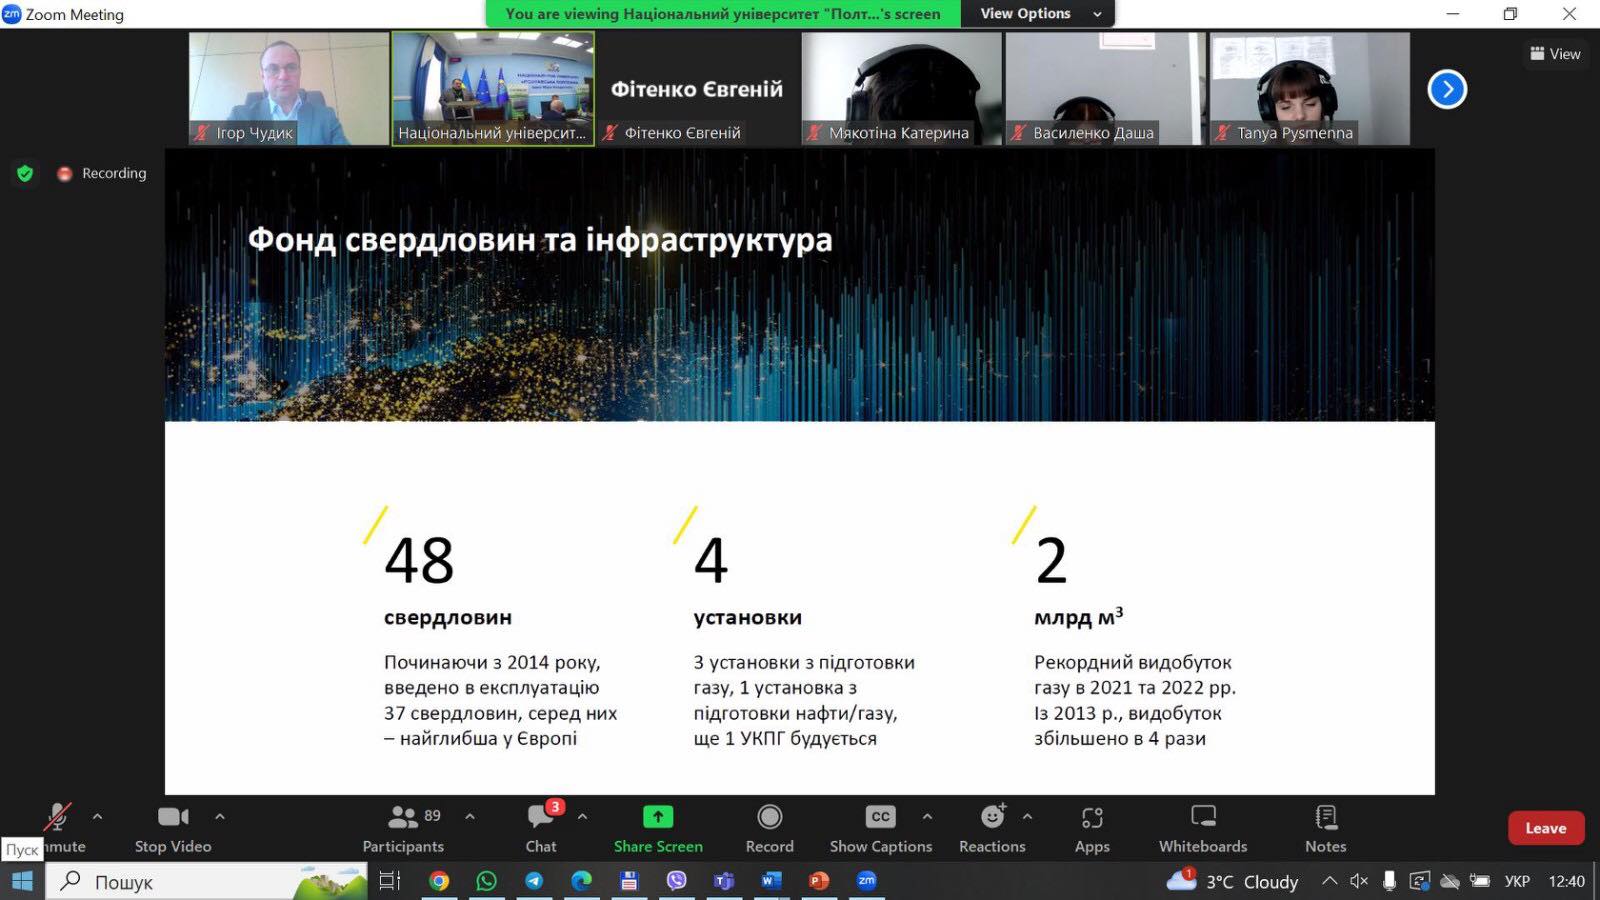Open the Chat panel
The width and height of the screenshot is (1600, 900).
point(541,828)
